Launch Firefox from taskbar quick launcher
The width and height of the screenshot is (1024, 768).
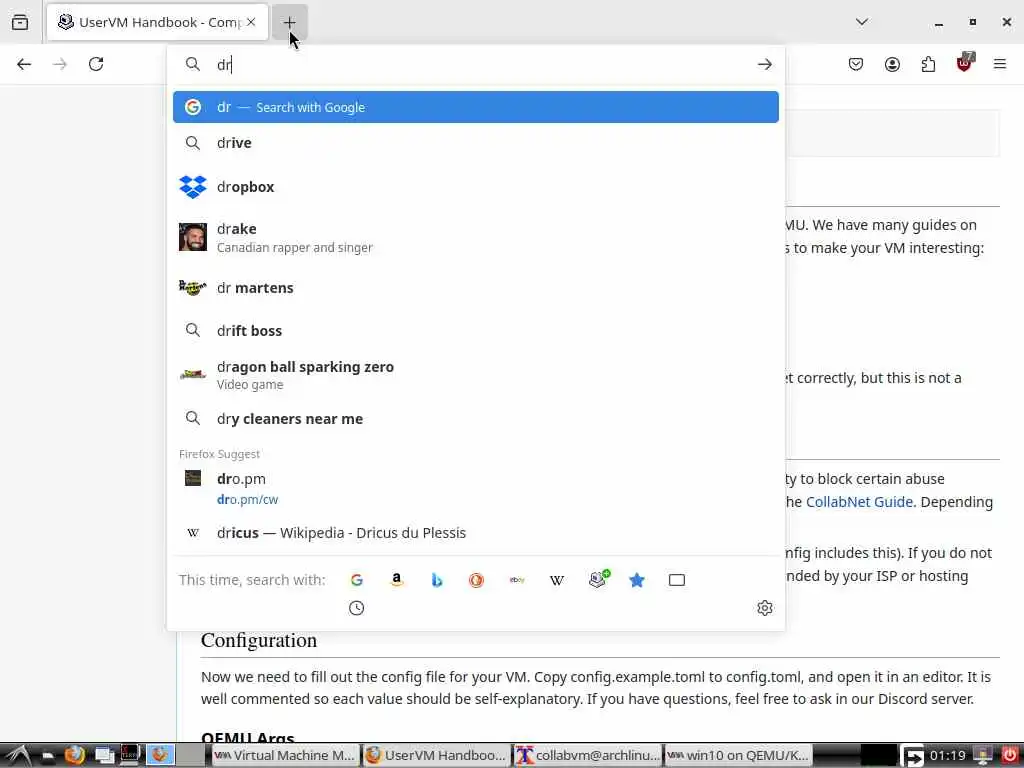pyautogui.click(x=74, y=756)
